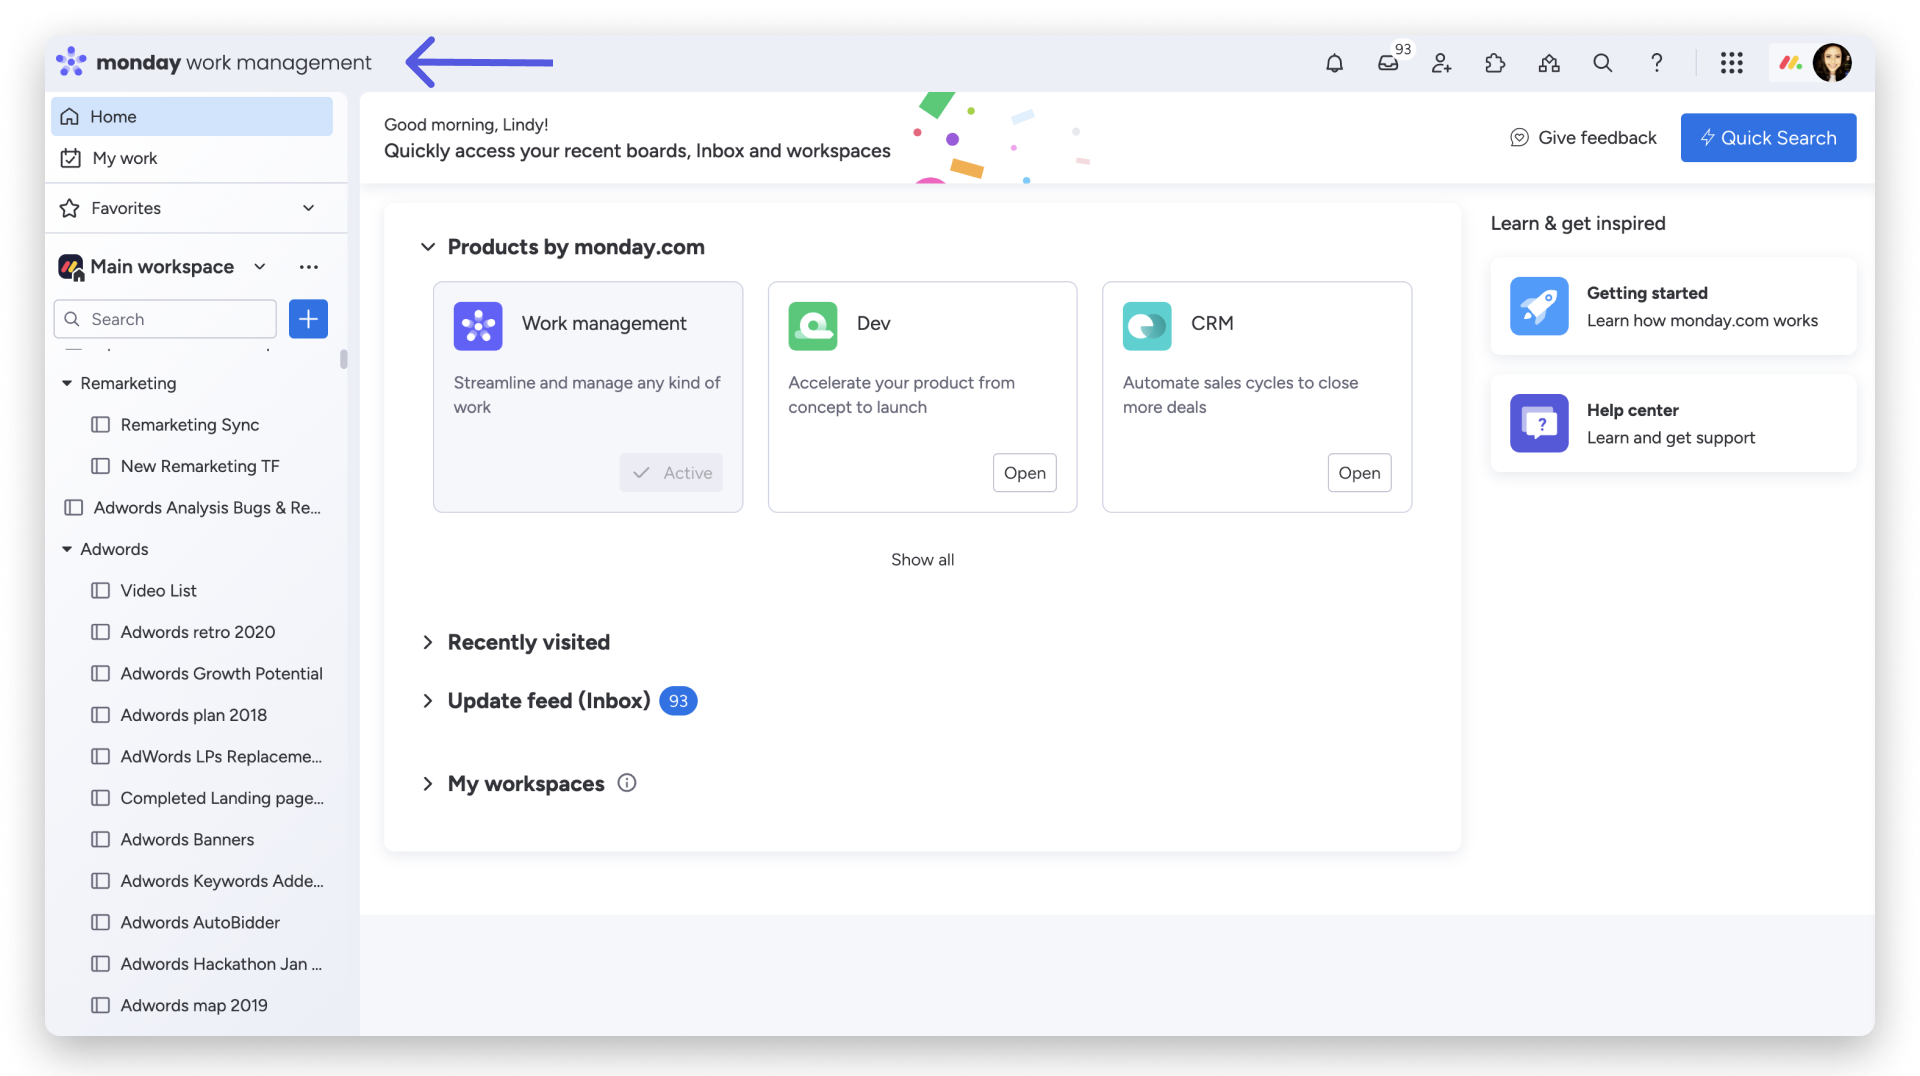The image size is (1920, 1076).
Task: Click the invite members icon
Action: pyautogui.click(x=1441, y=63)
